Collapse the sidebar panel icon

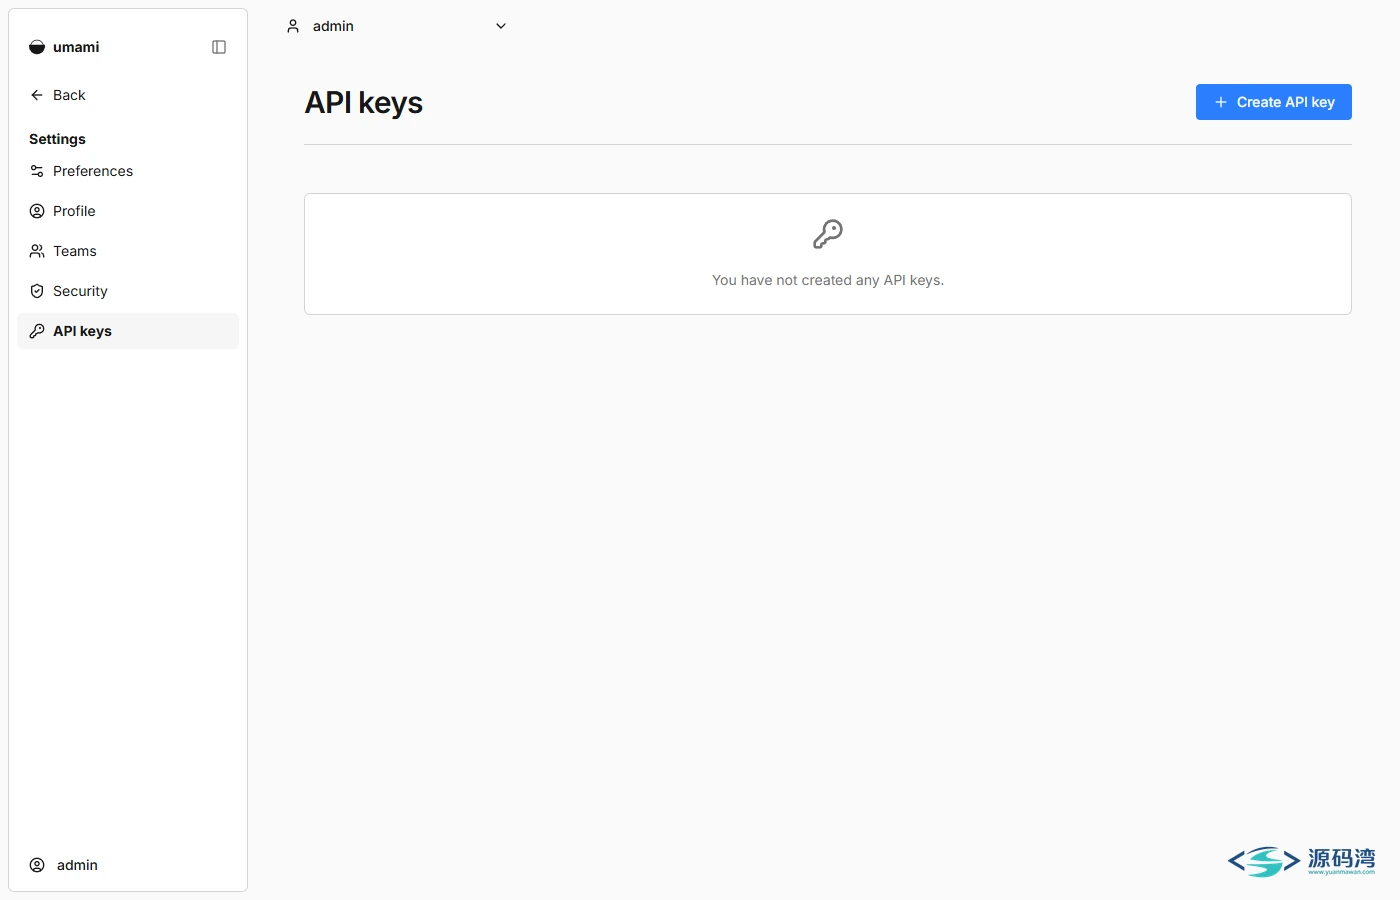[219, 47]
